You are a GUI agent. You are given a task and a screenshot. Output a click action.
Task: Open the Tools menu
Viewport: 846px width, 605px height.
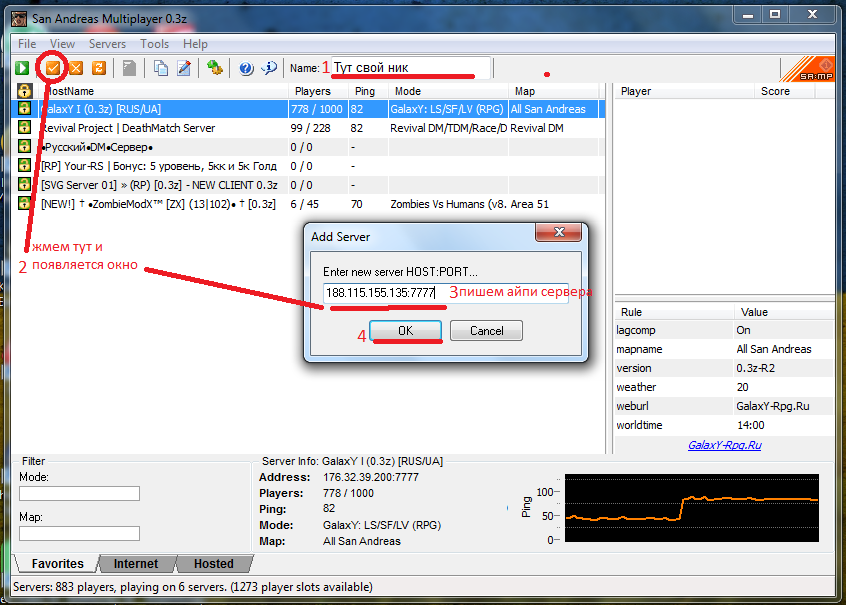155,44
